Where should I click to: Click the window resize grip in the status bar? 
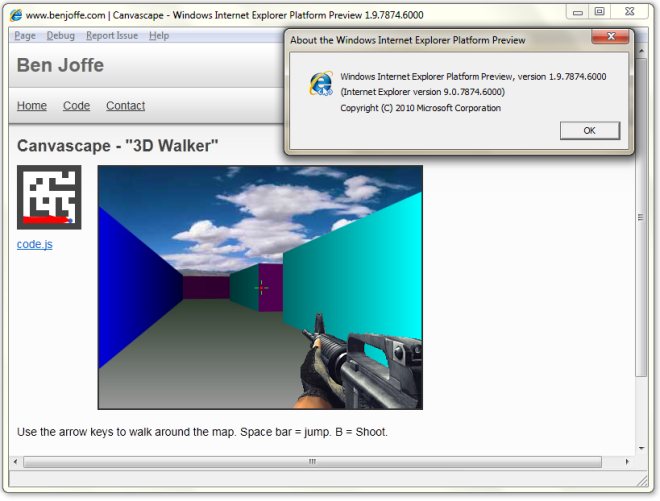[643, 480]
